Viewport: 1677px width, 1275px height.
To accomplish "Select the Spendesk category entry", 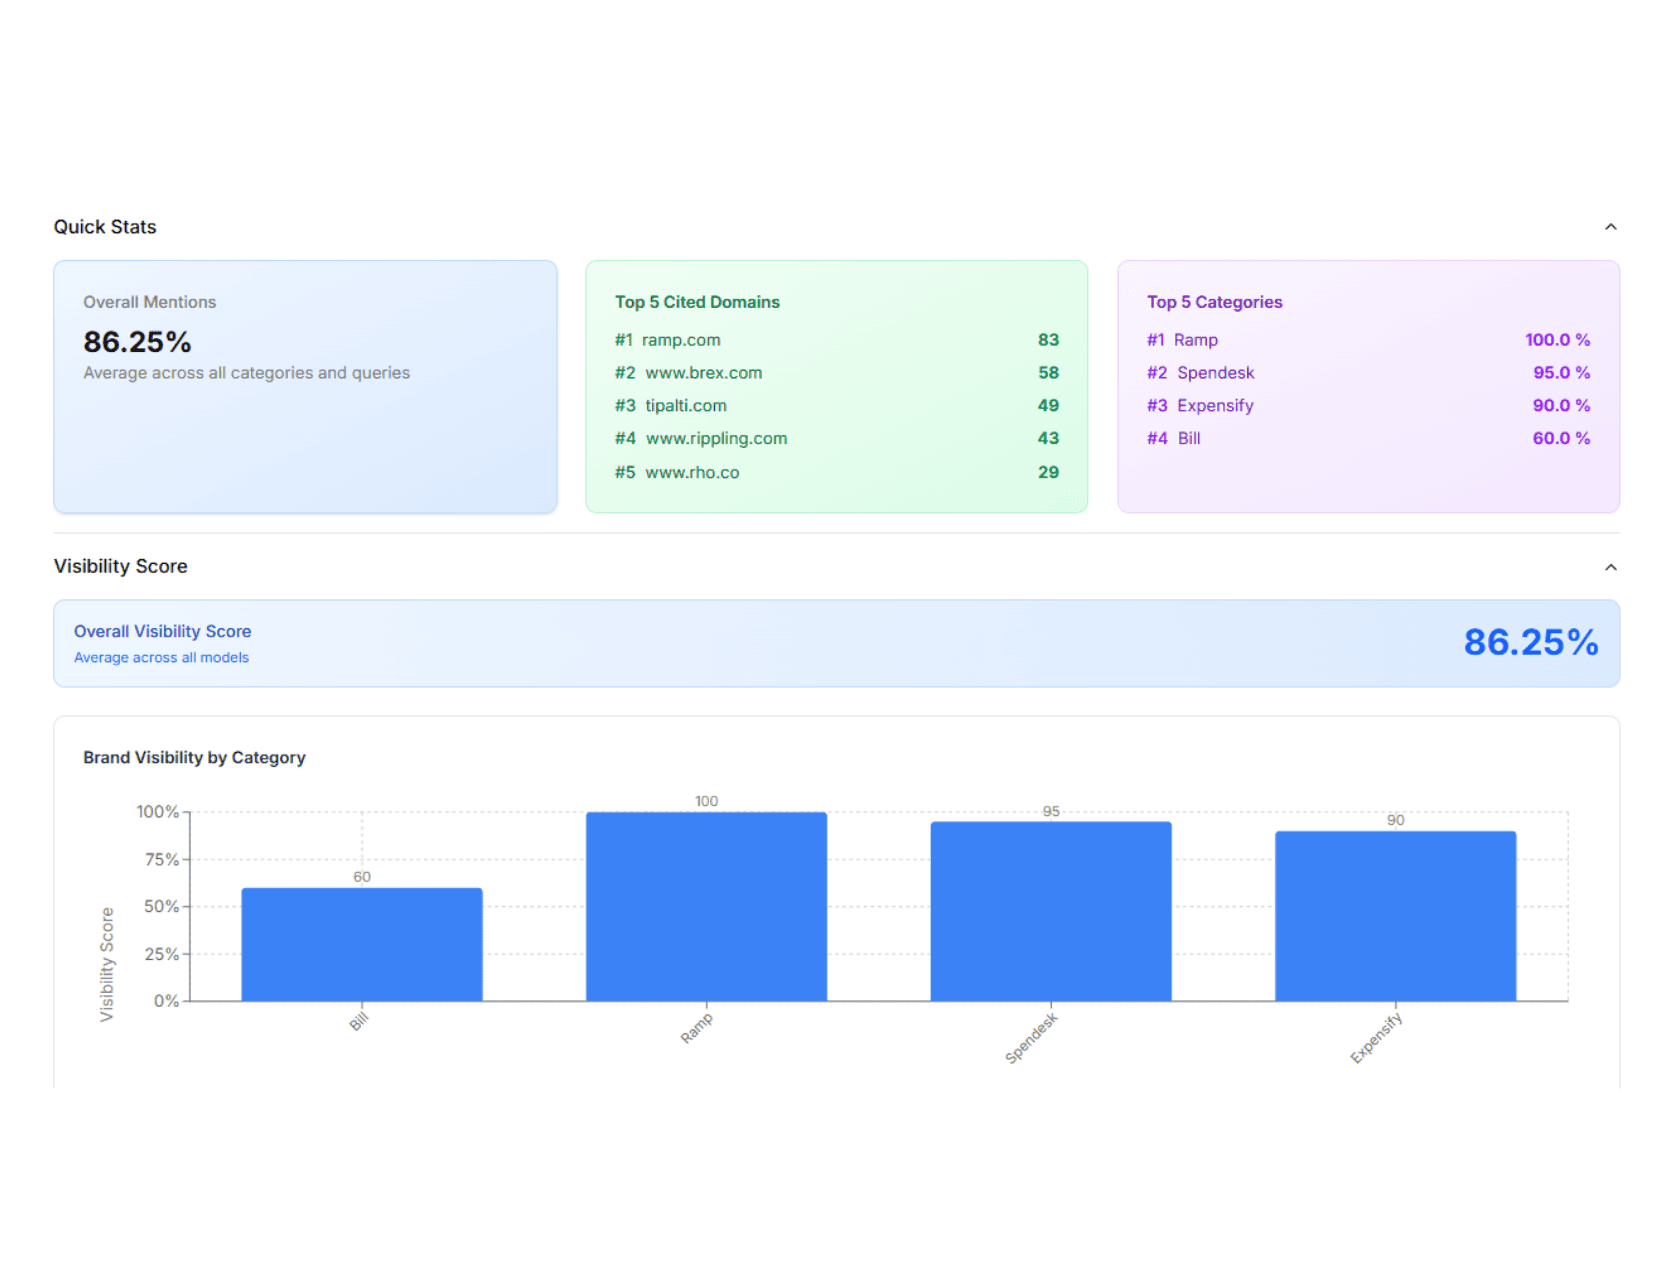I will [x=1215, y=372].
